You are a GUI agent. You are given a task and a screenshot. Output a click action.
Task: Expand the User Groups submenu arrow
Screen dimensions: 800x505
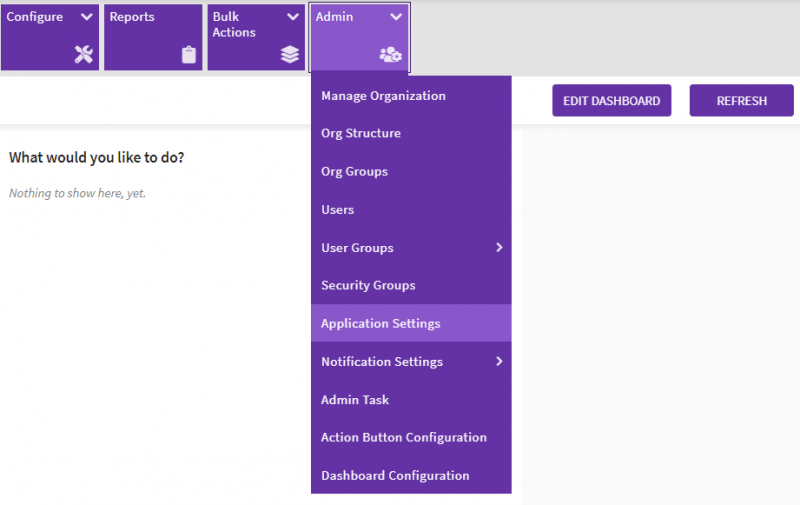pos(499,248)
